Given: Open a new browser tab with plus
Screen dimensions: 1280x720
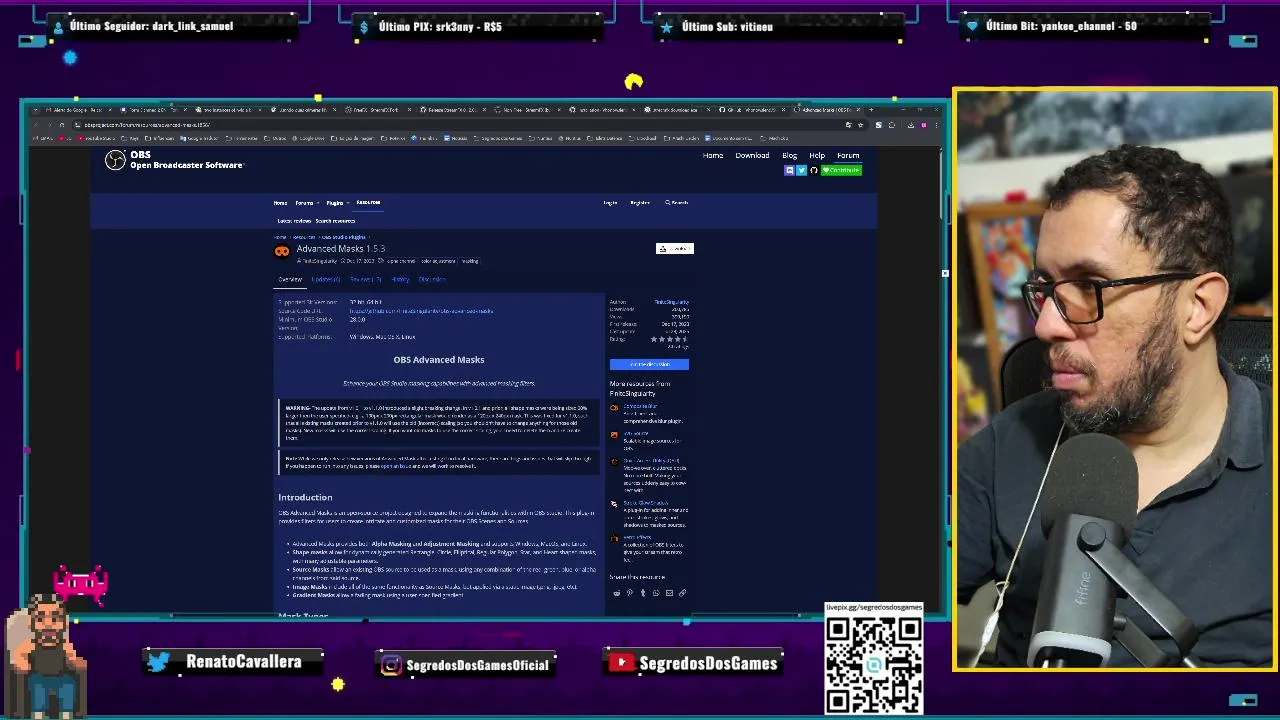Looking at the screenshot, I should [x=871, y=109].
